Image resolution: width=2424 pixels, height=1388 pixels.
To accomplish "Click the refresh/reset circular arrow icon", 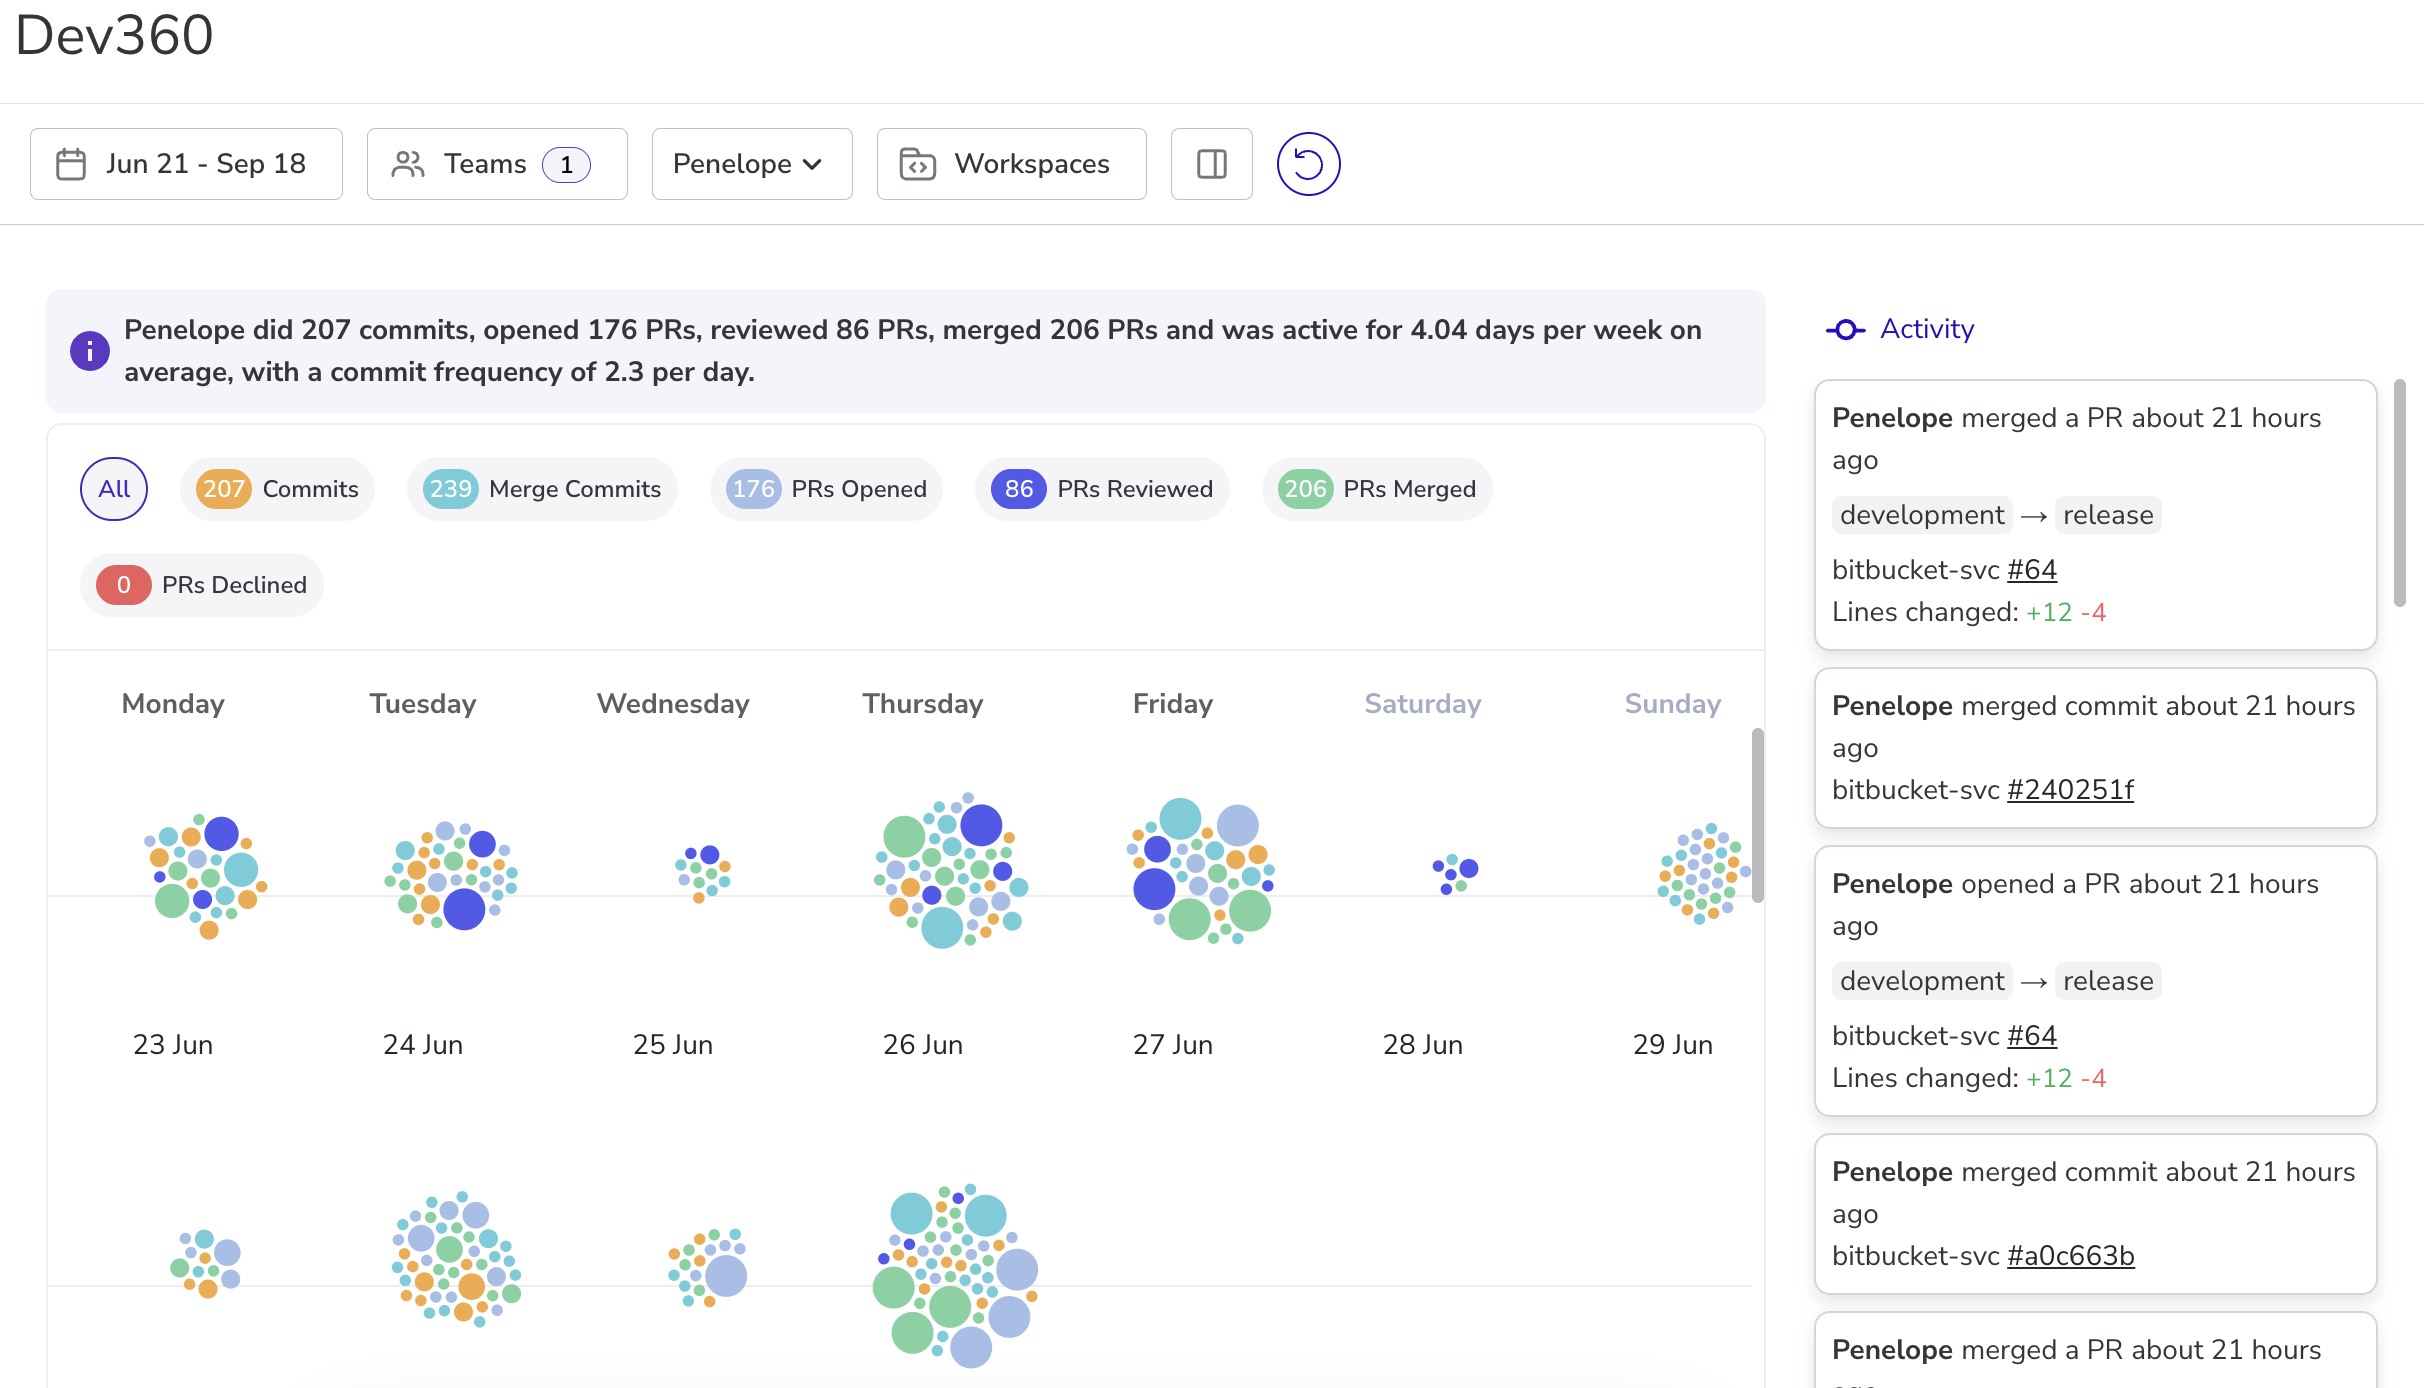I will [1308, 164].
